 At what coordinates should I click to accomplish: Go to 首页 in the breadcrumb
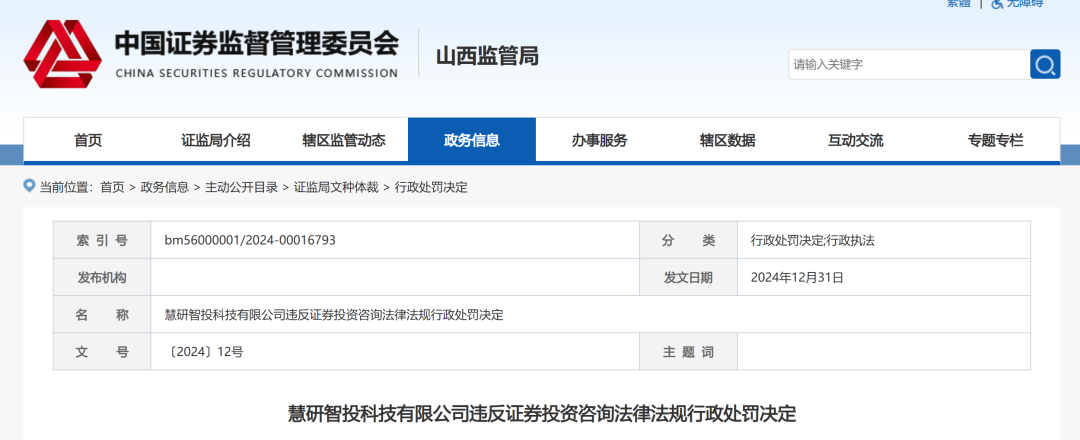pyautogui.click(x=112, y=187)
